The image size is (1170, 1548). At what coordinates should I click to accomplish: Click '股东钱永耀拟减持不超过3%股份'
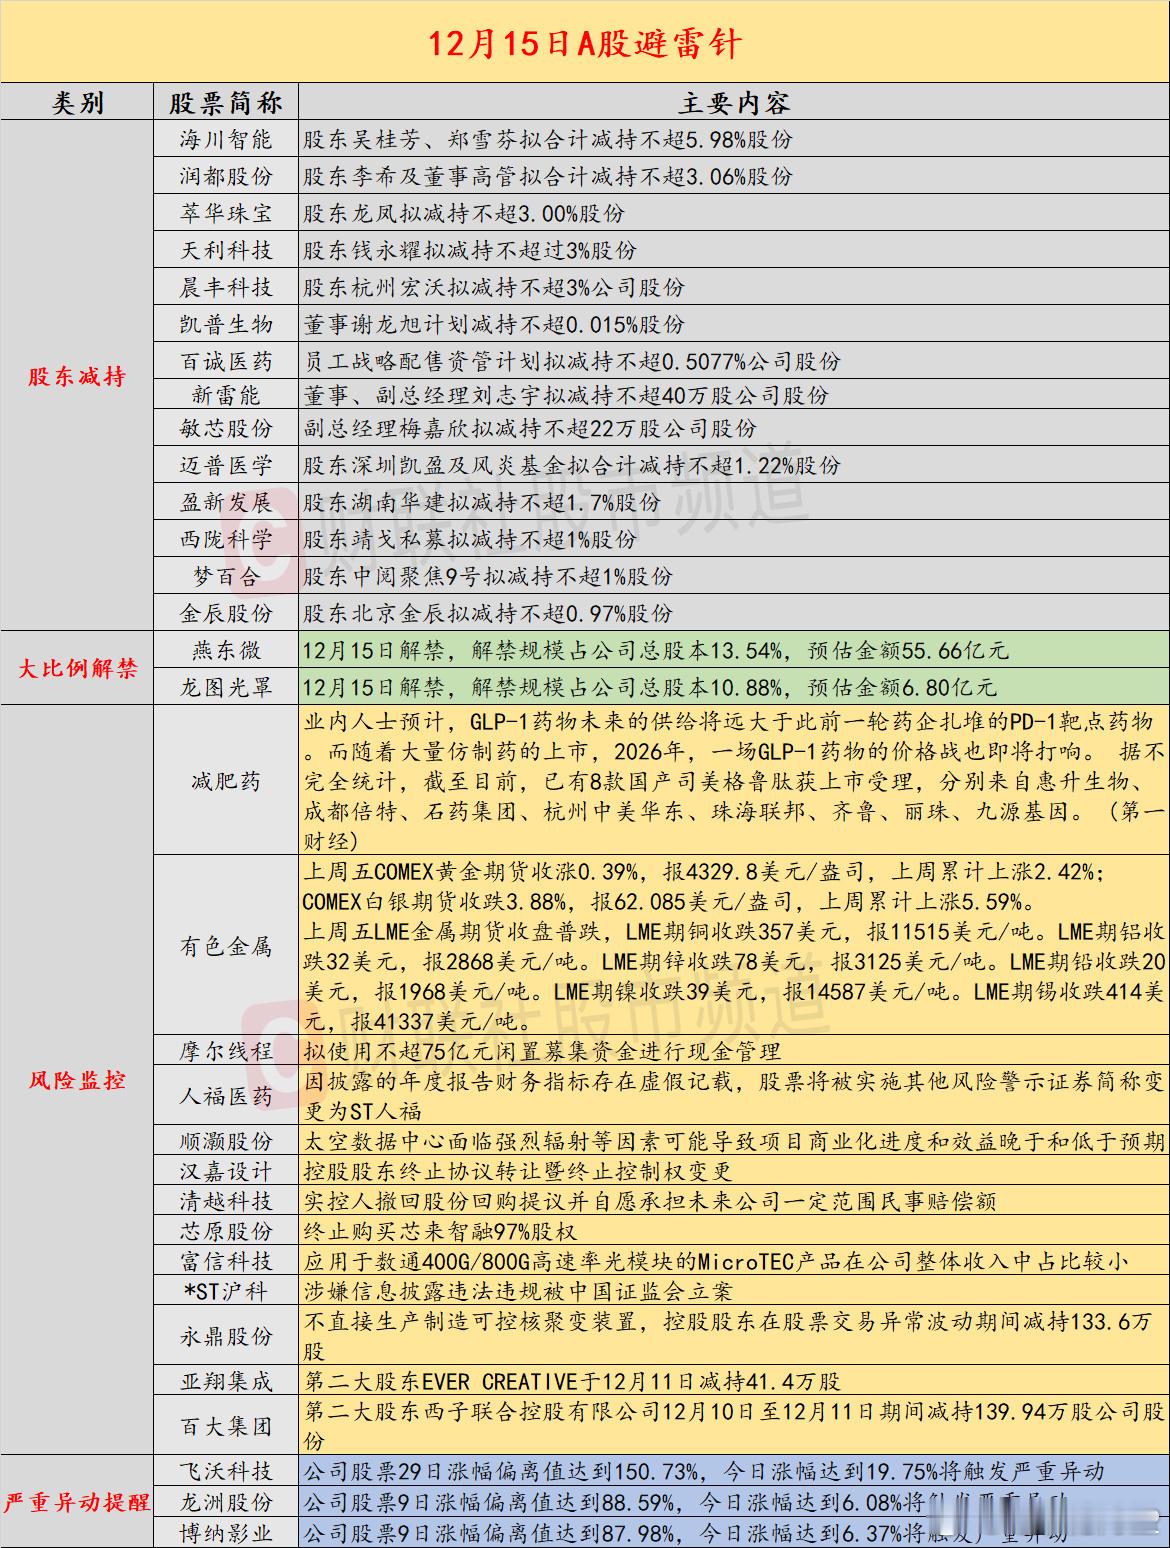click(x=470, y=250)
